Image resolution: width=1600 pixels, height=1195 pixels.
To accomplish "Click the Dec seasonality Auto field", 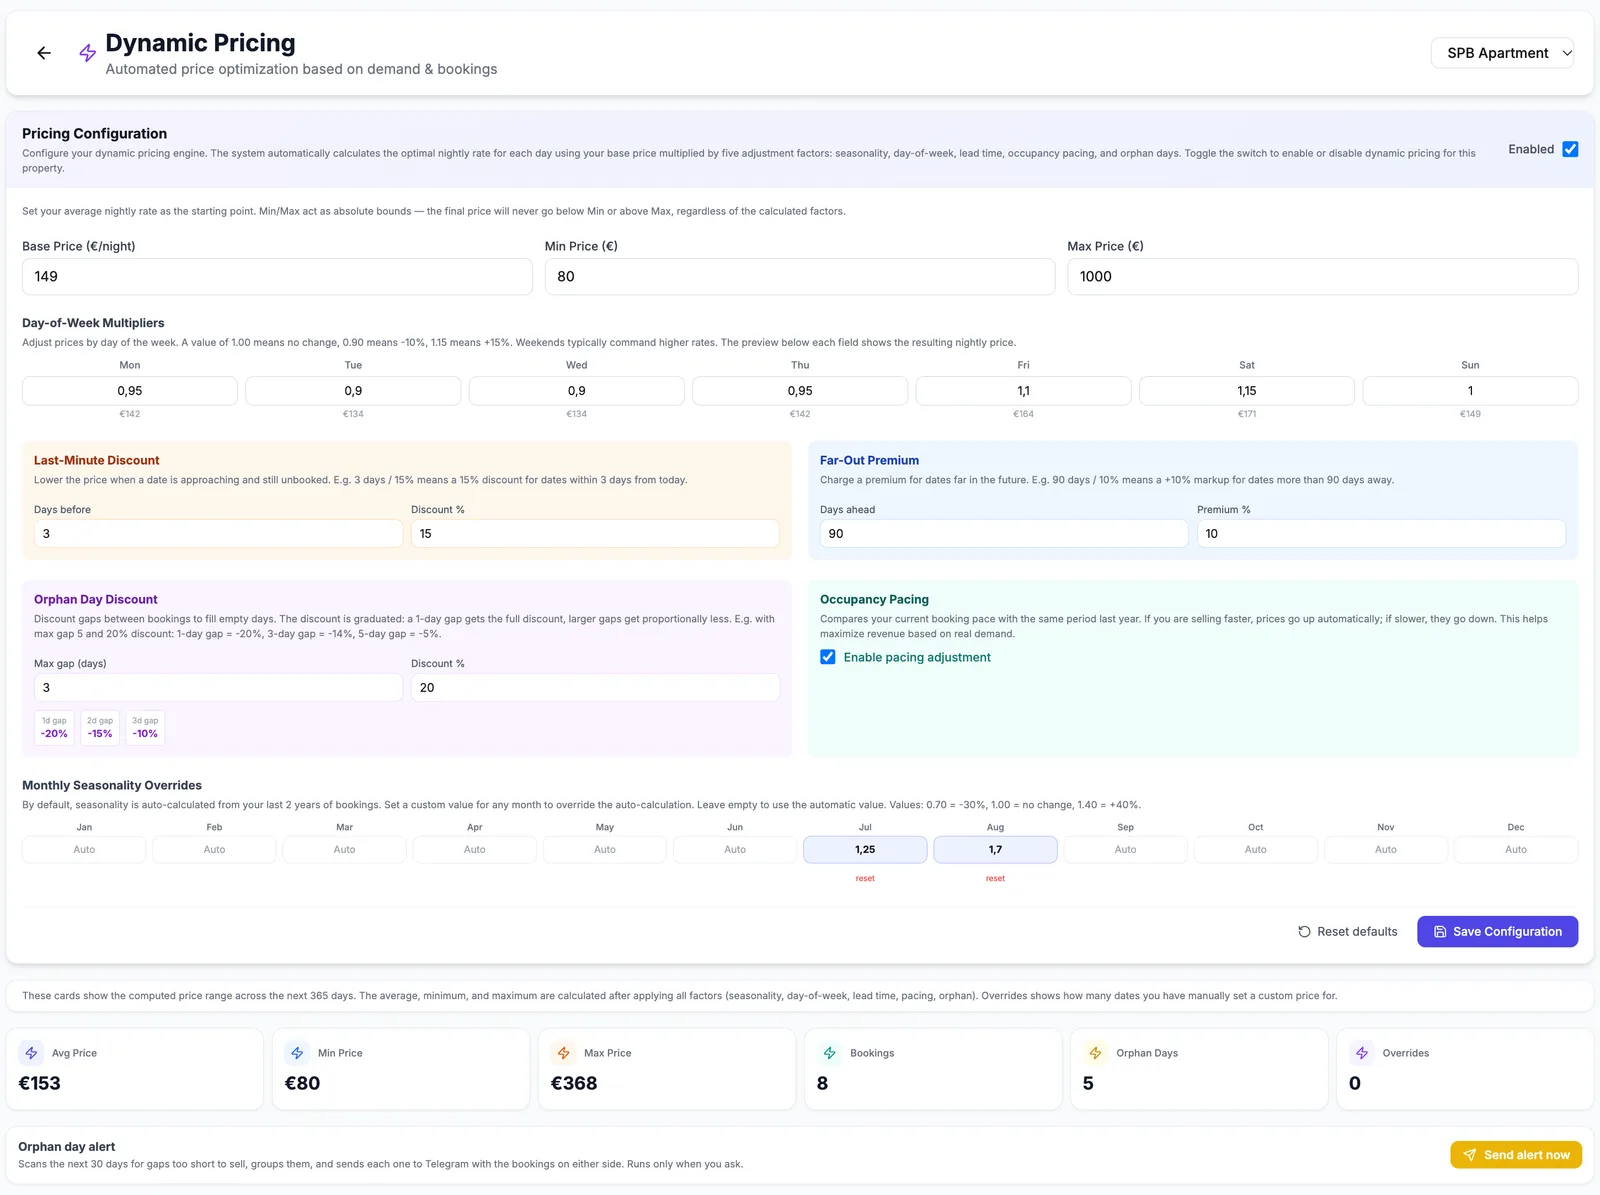I will click(1516, 850).
